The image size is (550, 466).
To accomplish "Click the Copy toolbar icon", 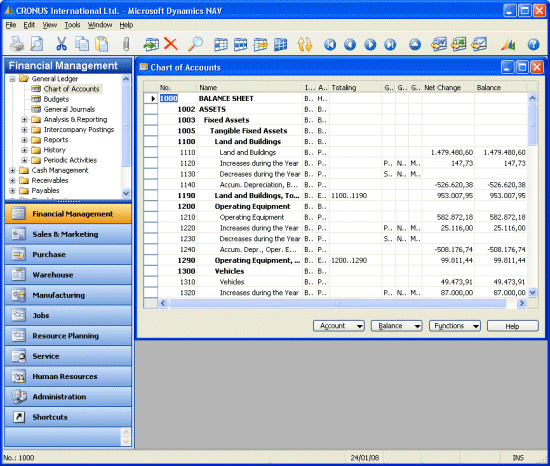I will click(x=82, y=44).
